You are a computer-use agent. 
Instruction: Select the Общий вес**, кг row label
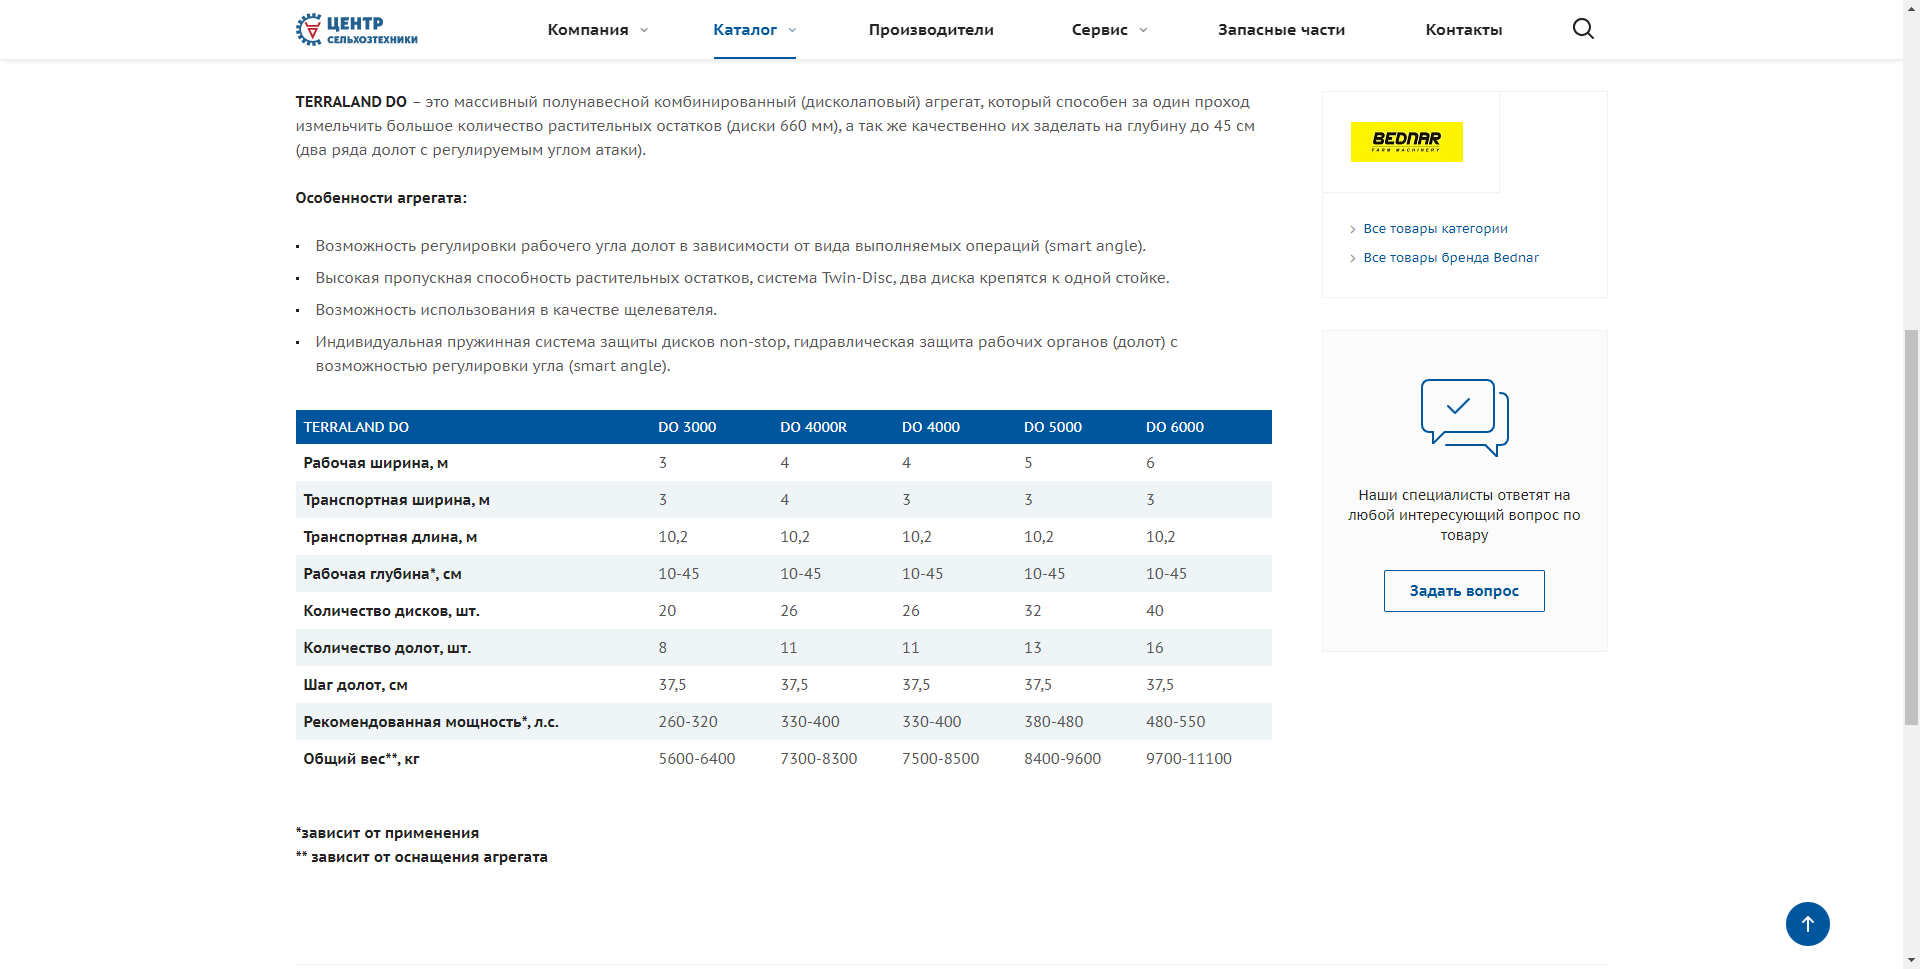[x=362, y=759]
